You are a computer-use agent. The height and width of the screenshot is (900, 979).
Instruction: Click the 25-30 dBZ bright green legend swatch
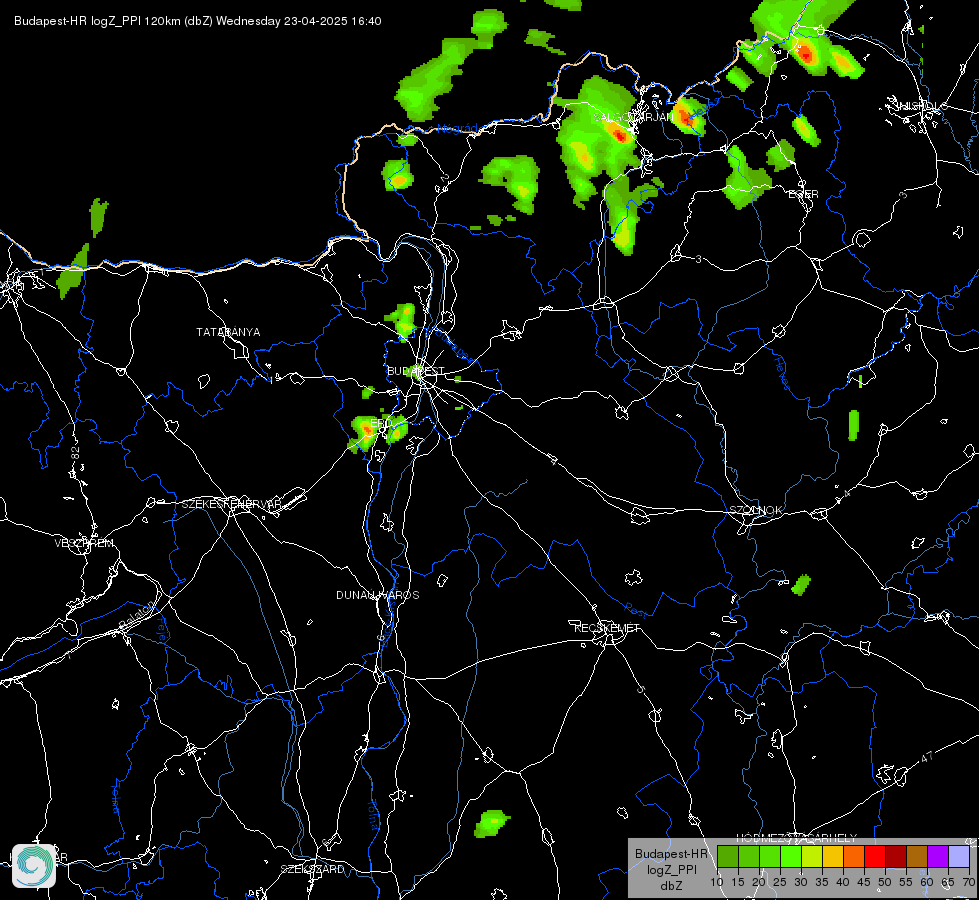[x=791, y=856]
